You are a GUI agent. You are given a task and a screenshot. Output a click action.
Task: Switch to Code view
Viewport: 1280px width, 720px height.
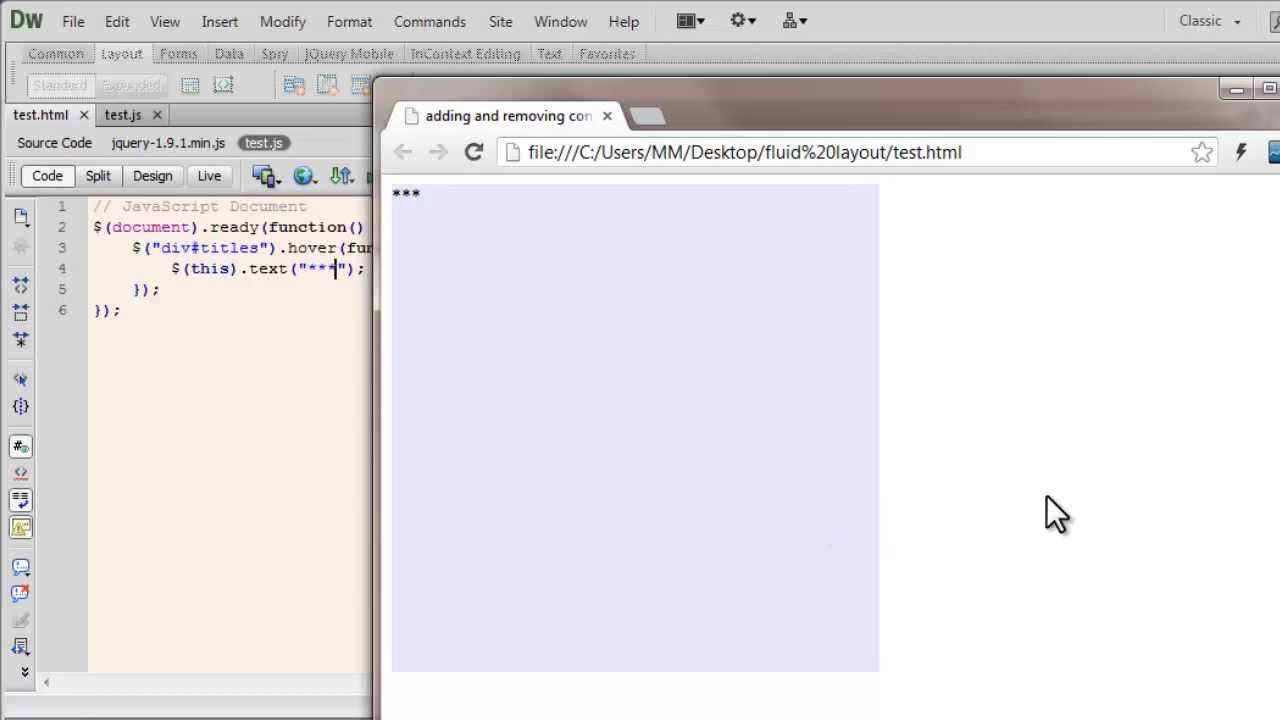pyautogui.click(x=47, y=176)
